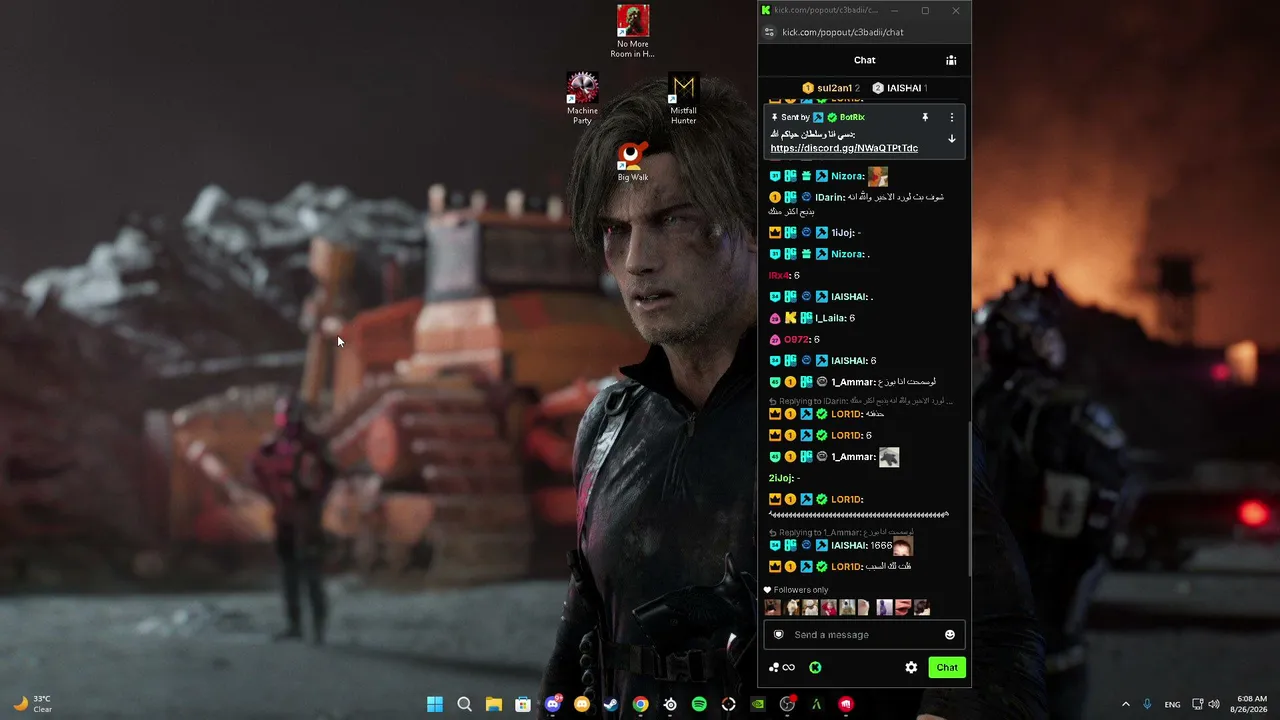The width and height of the screenshot is (1280, 720).
Task: Open purple Discord with notification badge
Action: coord(553,704)
